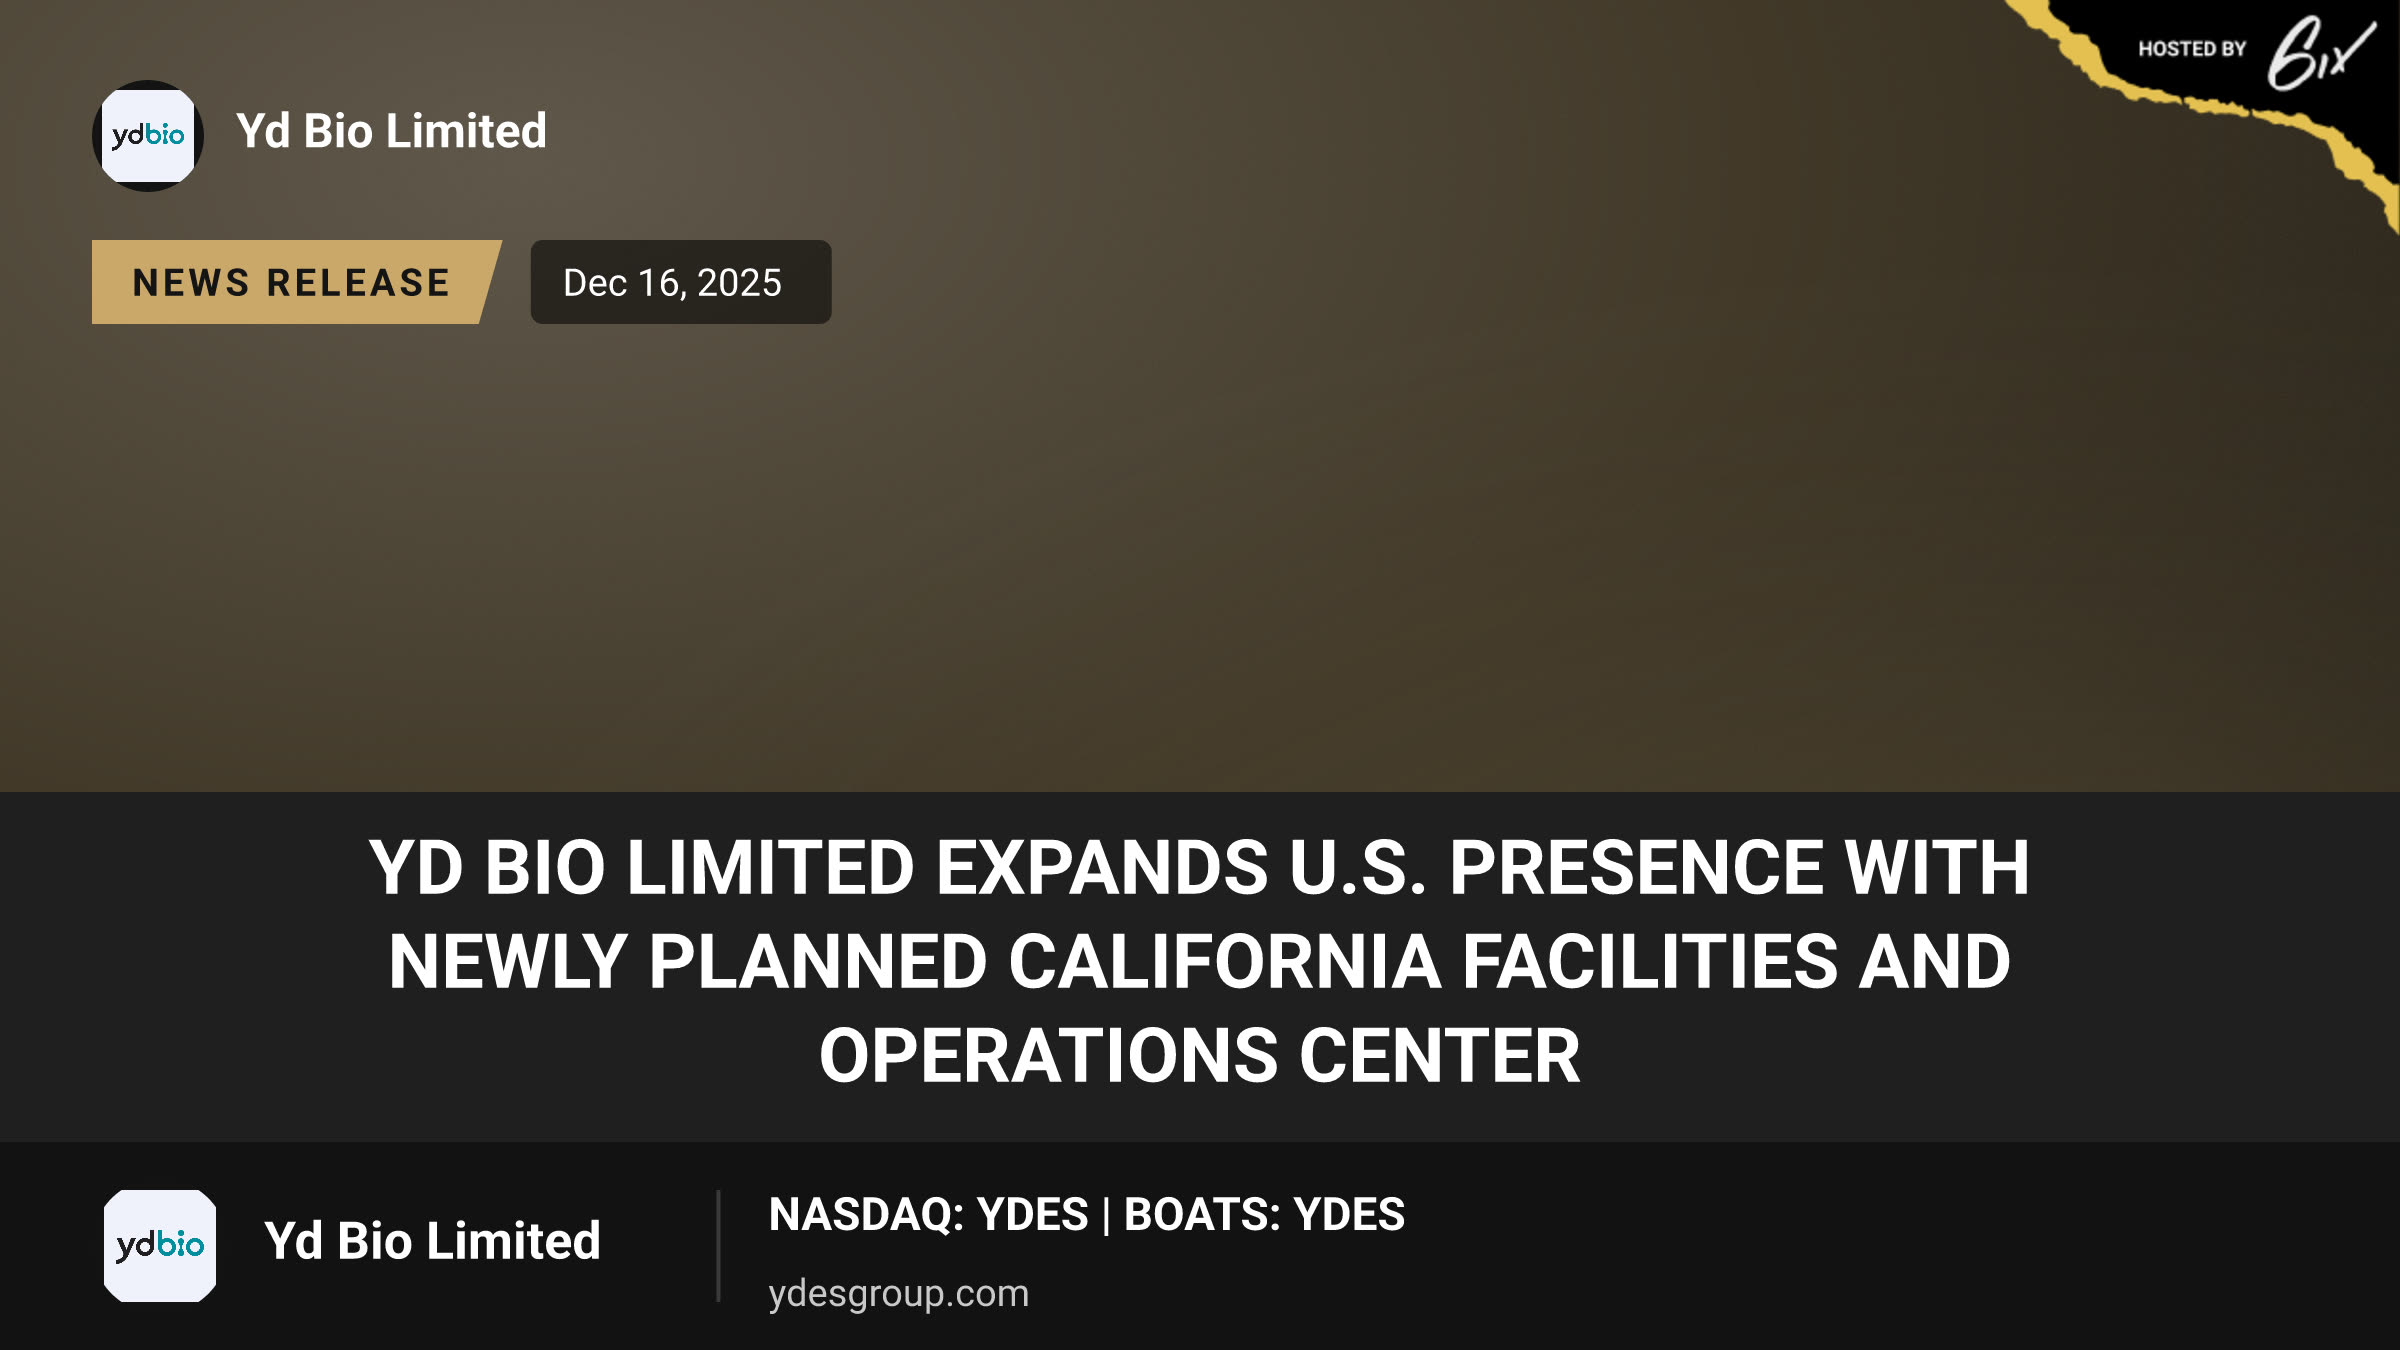Viewport: 2400px width, 1350px height.
Task: Open the ydesgroup.com website link
Action: coord(898,1293)
